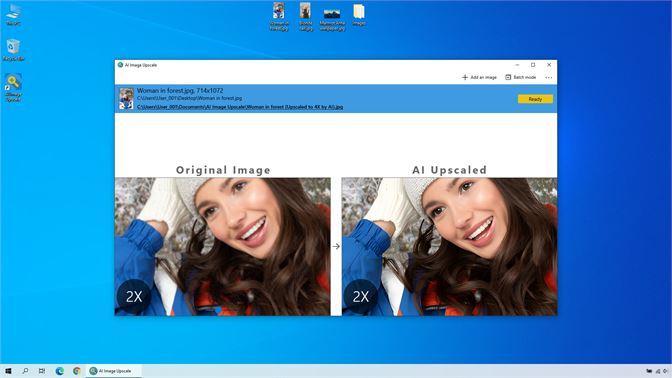
Task: Select Woman in forest.jpg desktop file
Action: point(279,17)
